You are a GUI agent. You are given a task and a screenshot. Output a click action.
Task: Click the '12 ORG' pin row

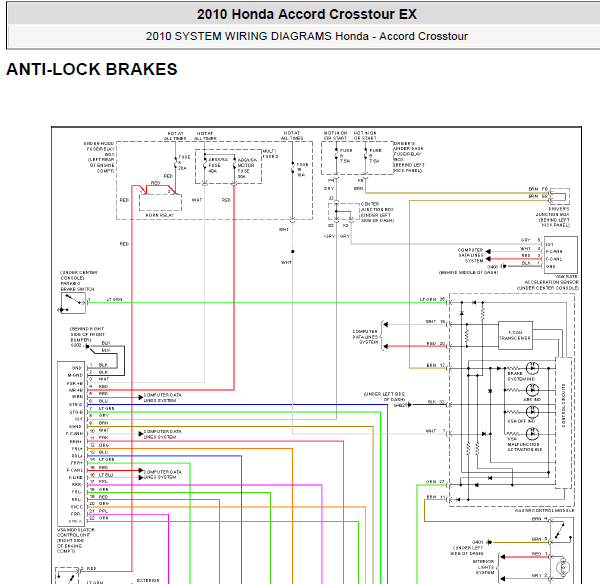[x=99, y=445]
